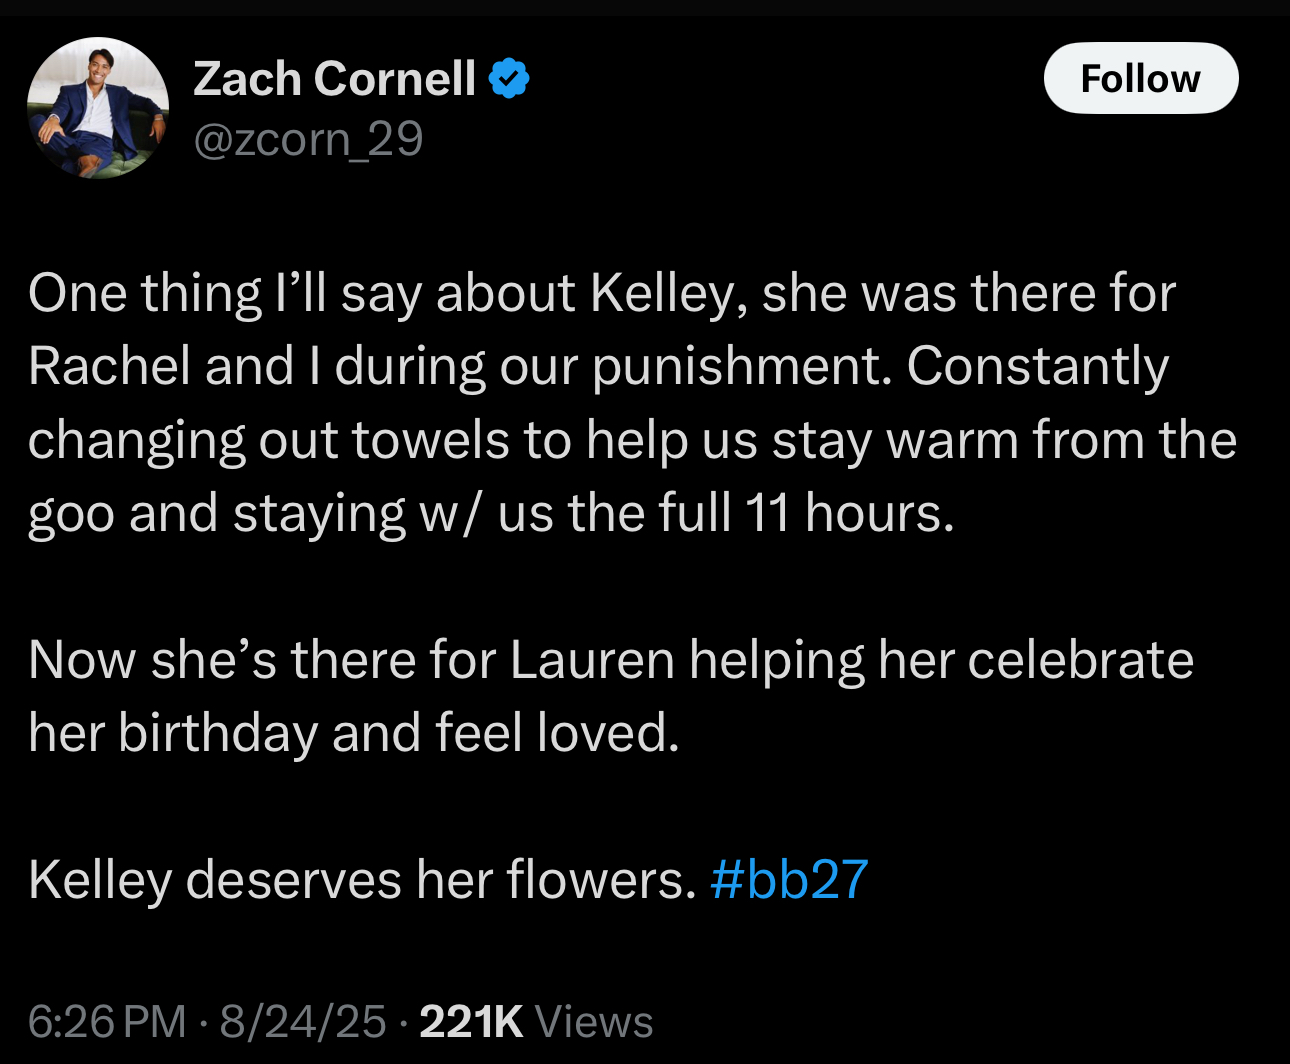Image resolution: width=1290 pixels, height=1064 pixels.
Task: Click the "Now she's there for Lauren" line
Action: tap(610, 660)
